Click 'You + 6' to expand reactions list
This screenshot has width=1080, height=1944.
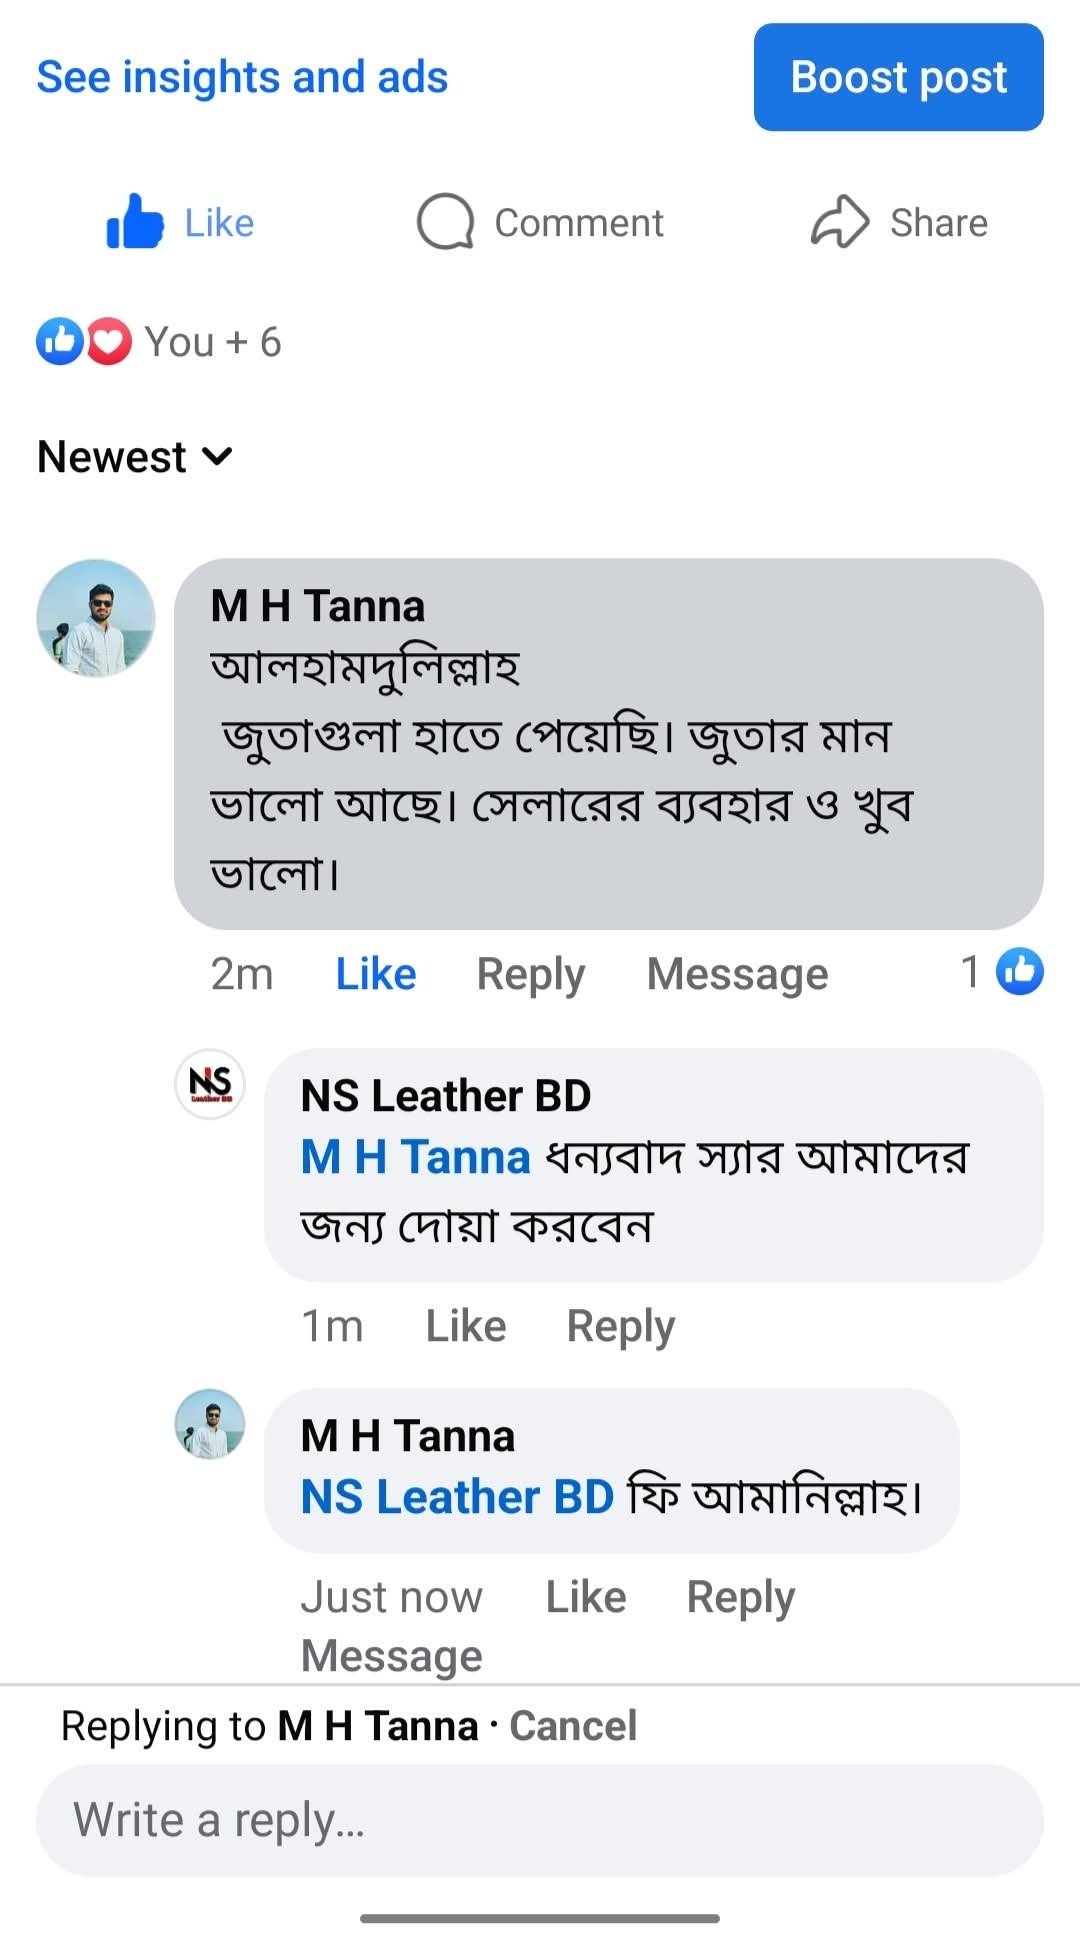click(211, 341)
